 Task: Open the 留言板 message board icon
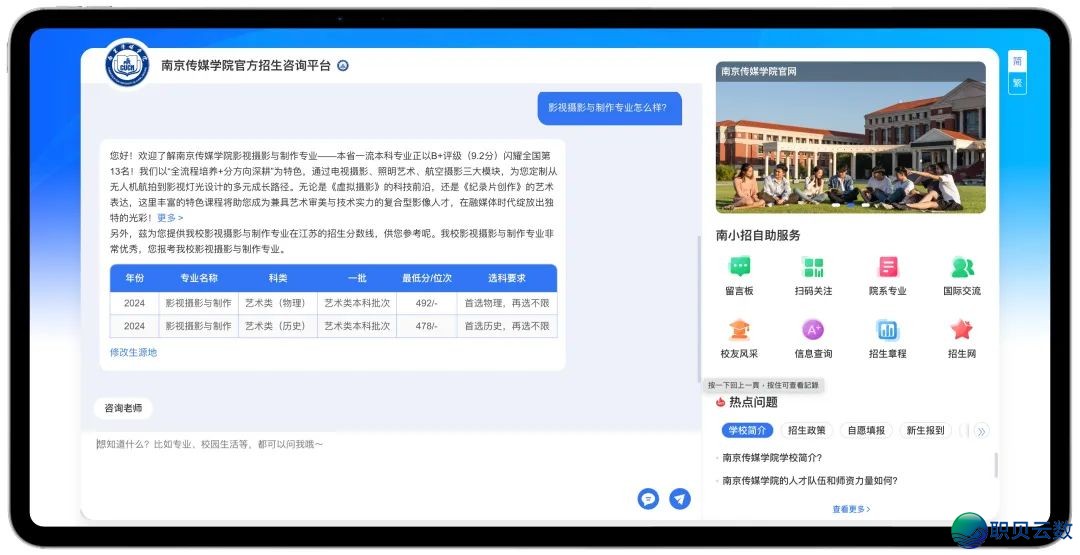740,266
